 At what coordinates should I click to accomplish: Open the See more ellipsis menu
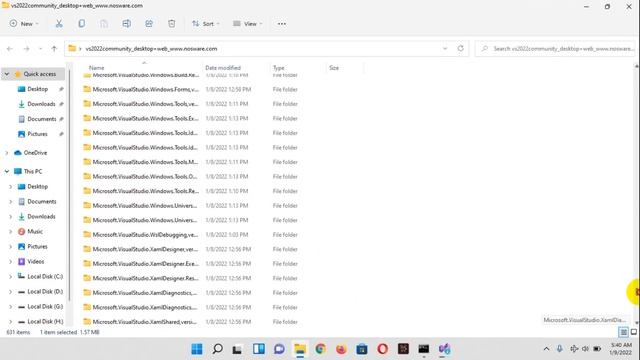tap(282, 24)
